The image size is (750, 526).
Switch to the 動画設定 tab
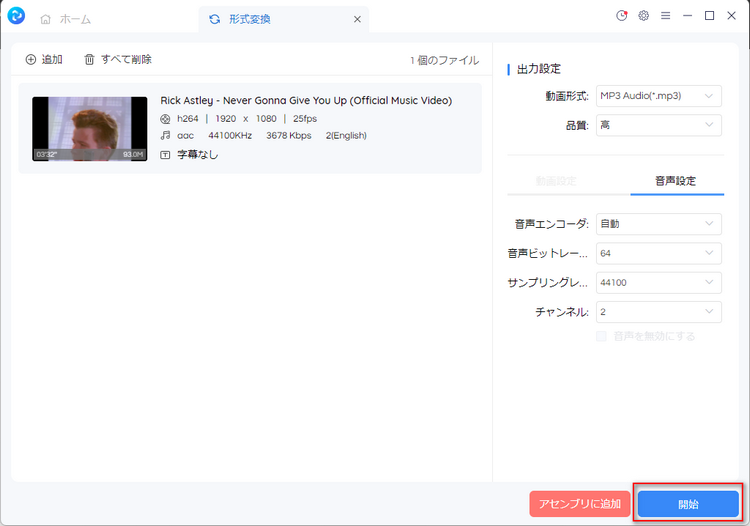point(556,181)
